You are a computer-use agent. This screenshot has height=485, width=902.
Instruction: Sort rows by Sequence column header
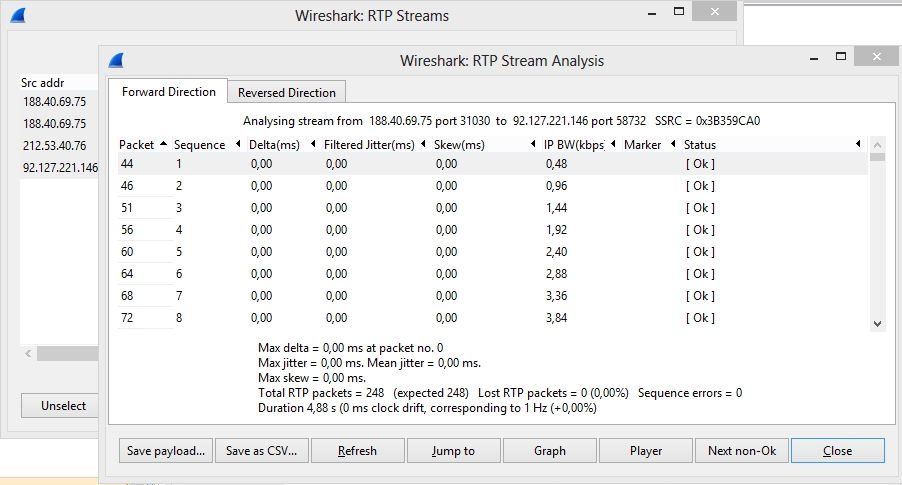200,145
